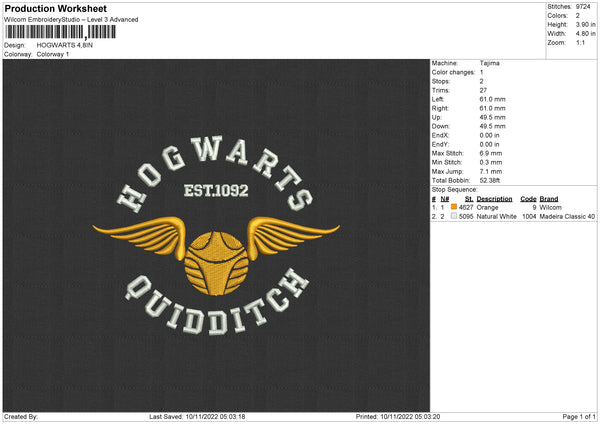Click the 'Wilcom' brand entry
Image resolution: width=600 pixels, height=424 pixels.
tap(551, 207)
